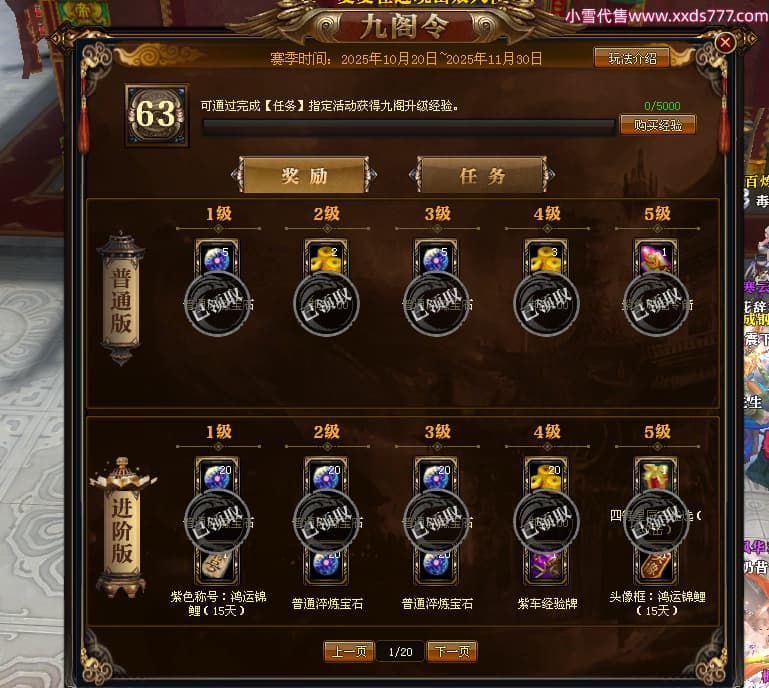The height and width of the screenshot is (688, 769).
Task: Click the 普通版 scroll banner
Action: point(121,299)
